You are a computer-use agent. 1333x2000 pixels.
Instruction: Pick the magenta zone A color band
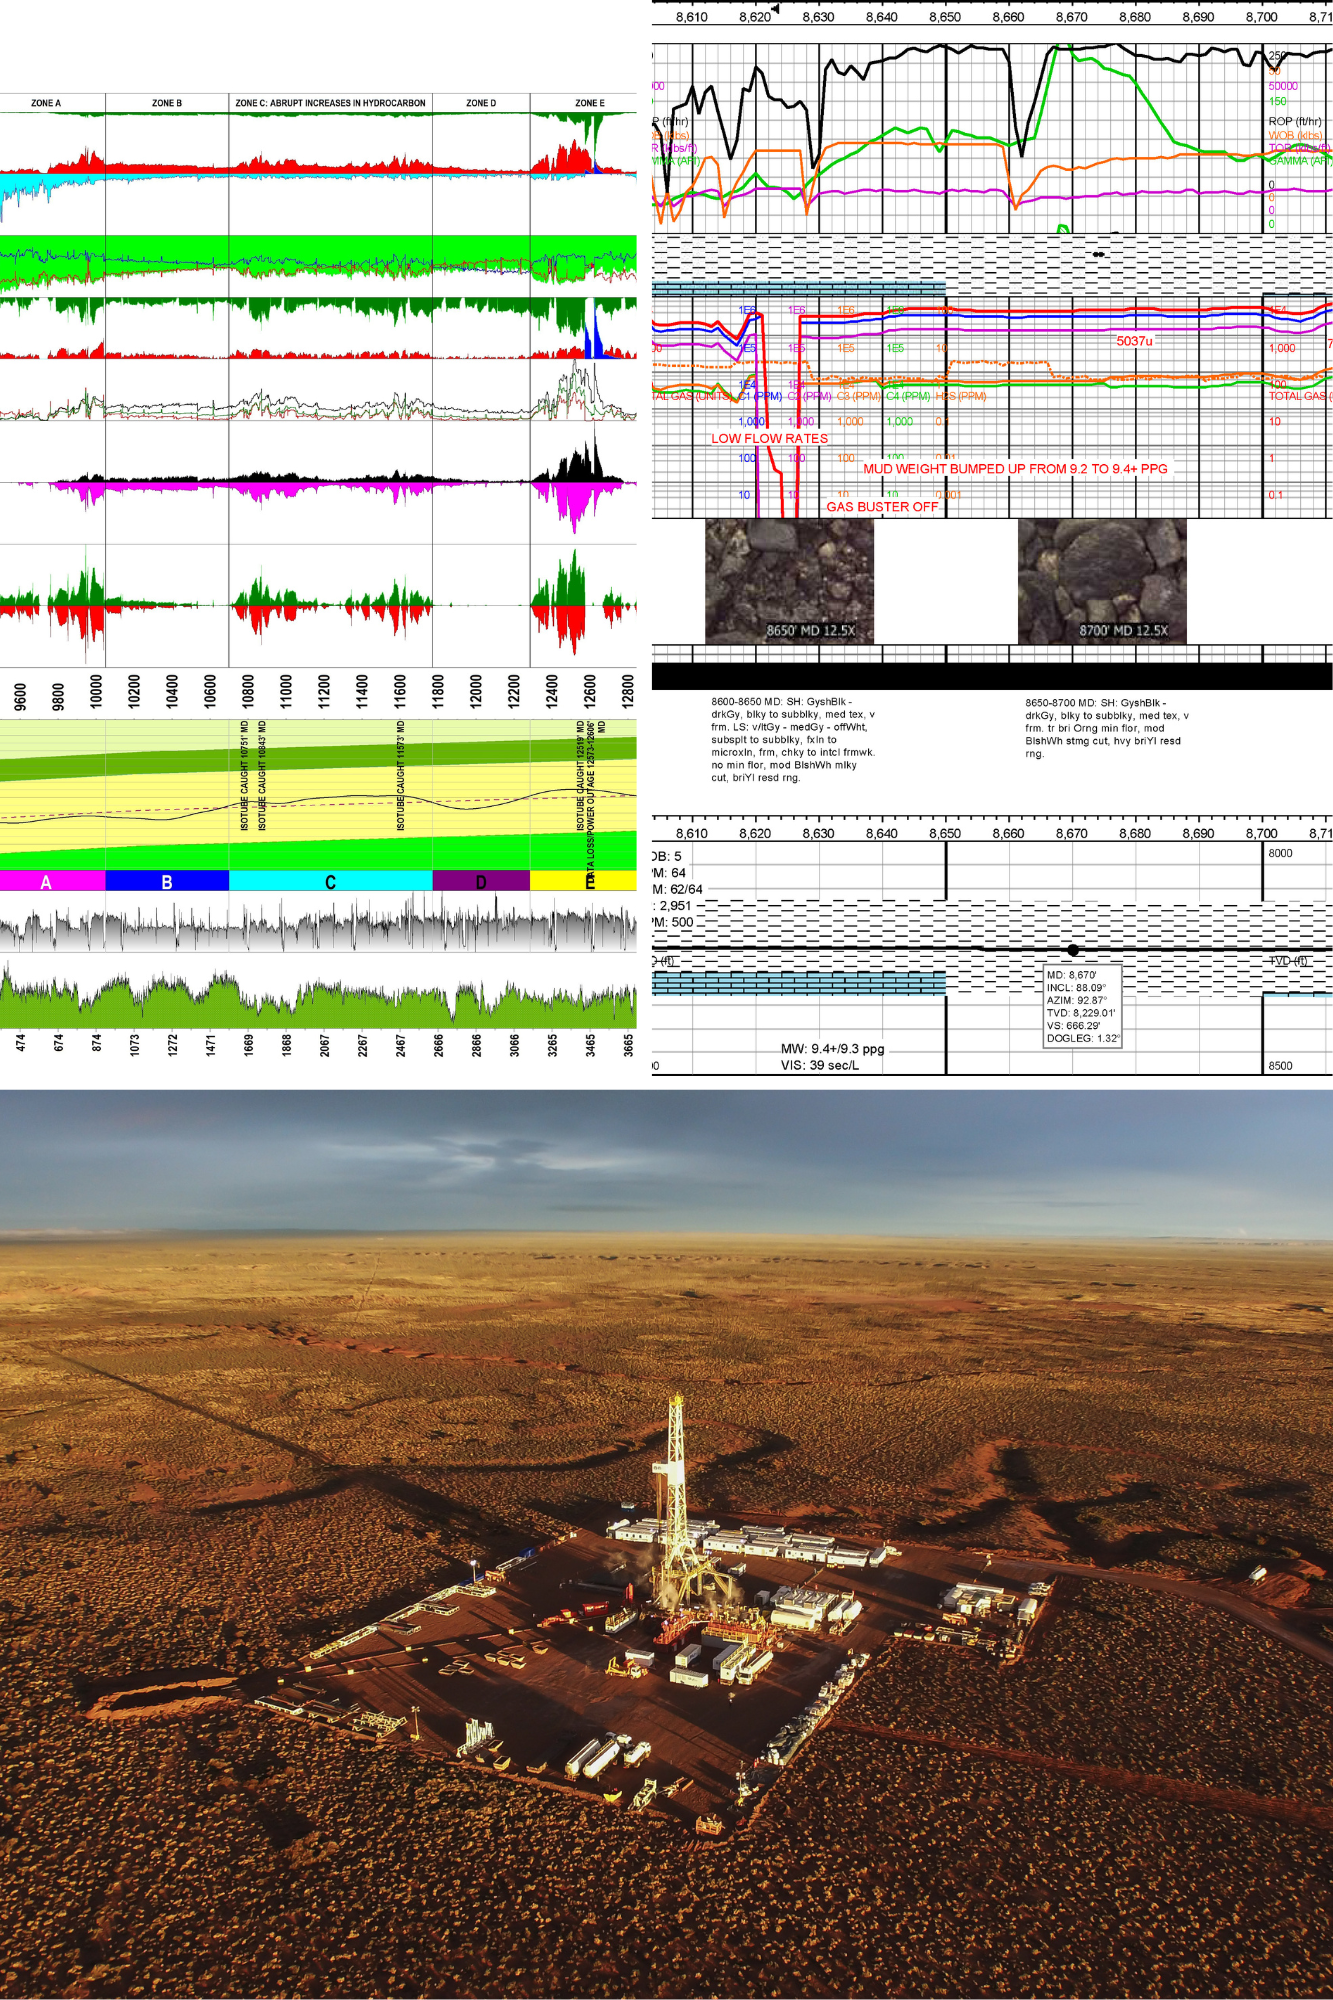pyautogui.click(x=52, y=881)
